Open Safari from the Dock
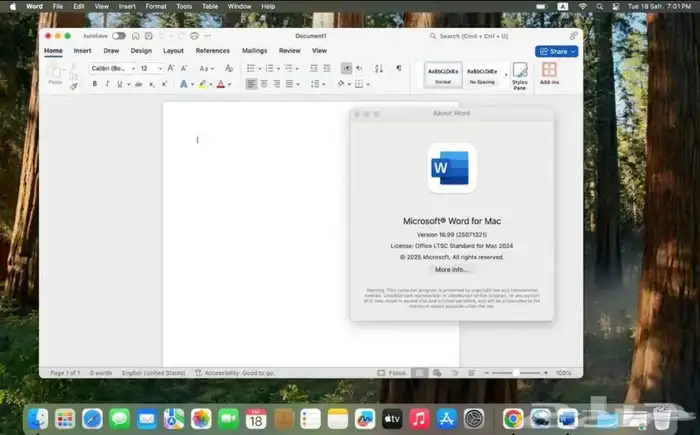700x435 pixels. (x=92, y=419)
